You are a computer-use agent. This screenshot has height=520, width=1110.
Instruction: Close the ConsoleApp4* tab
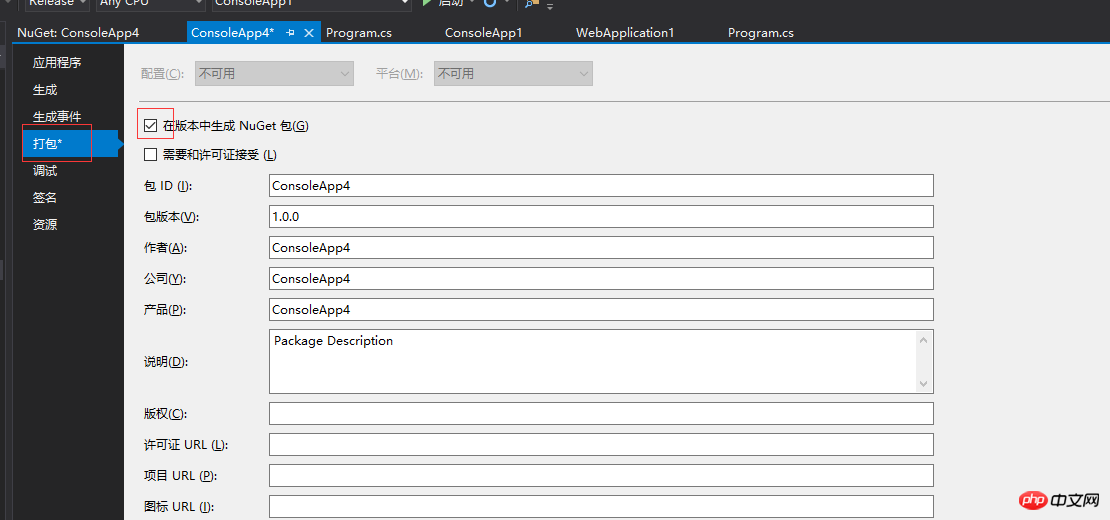pos(308,33)
